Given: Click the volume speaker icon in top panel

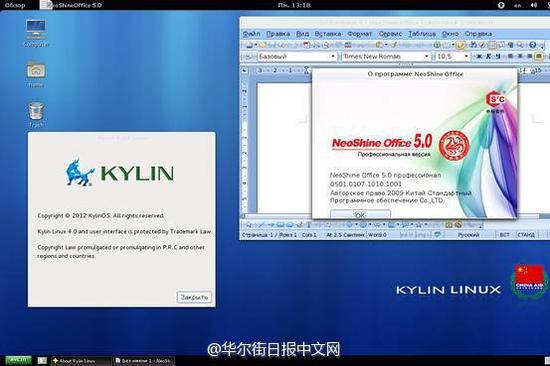Looking at the screenshot, I should coord(534,5).
